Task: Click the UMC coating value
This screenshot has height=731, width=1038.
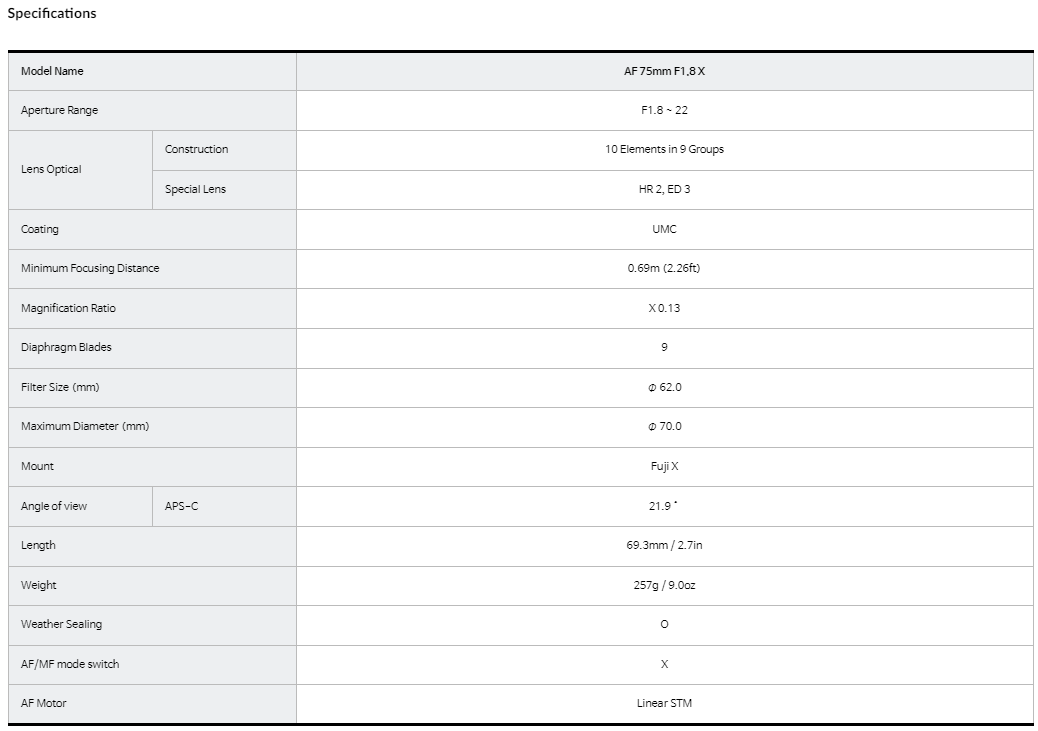Action: pyautogui.click(x=664, y=229)
